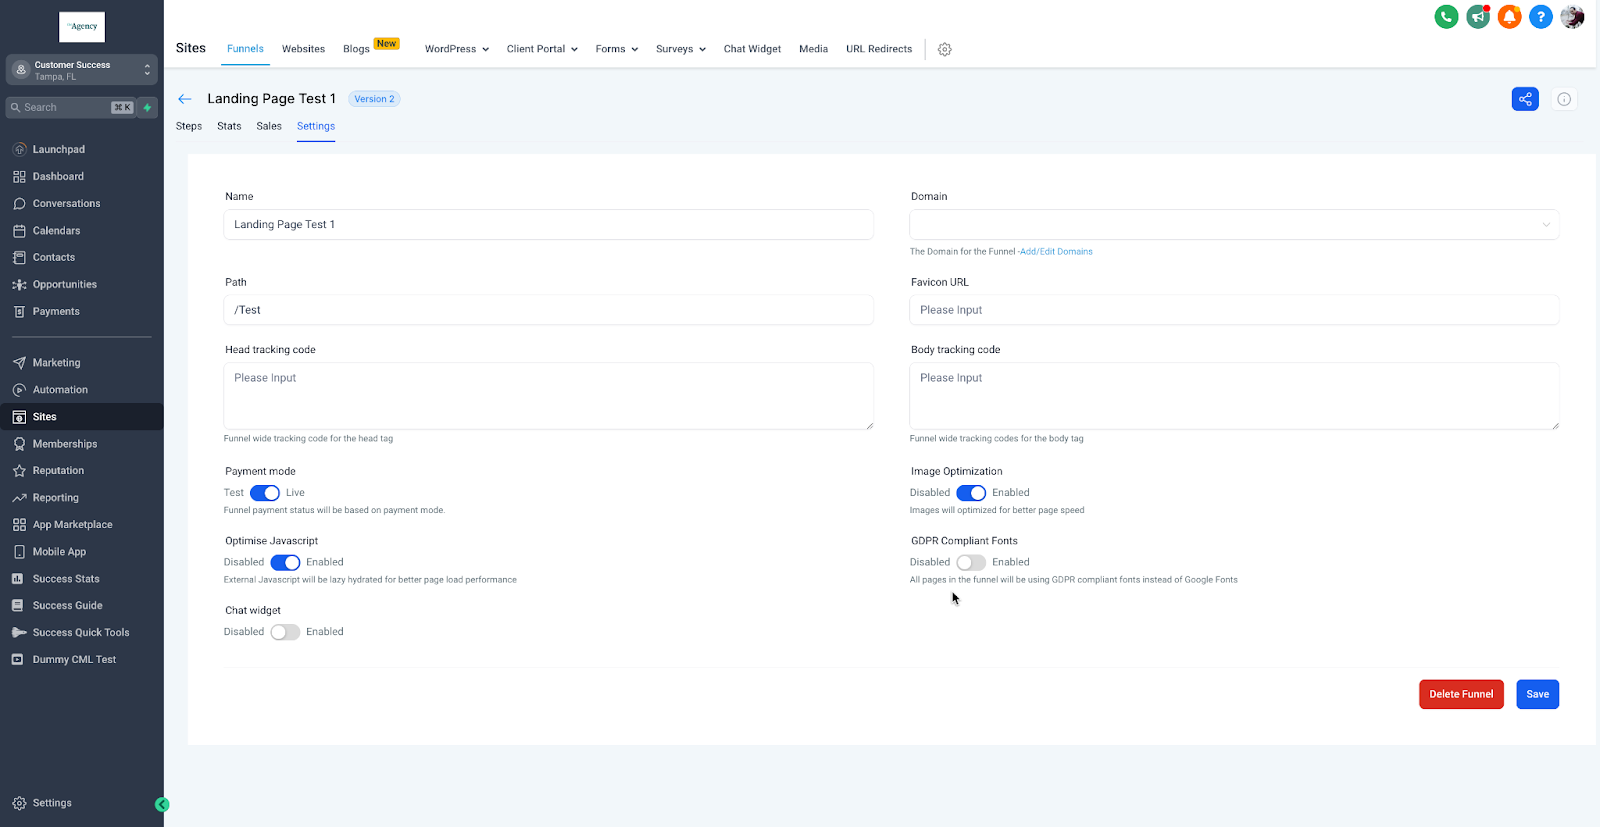Enable GDPR Compliant Fonts toggle
The width and height of the screenshot is (1600, 827).
[970, 563]
